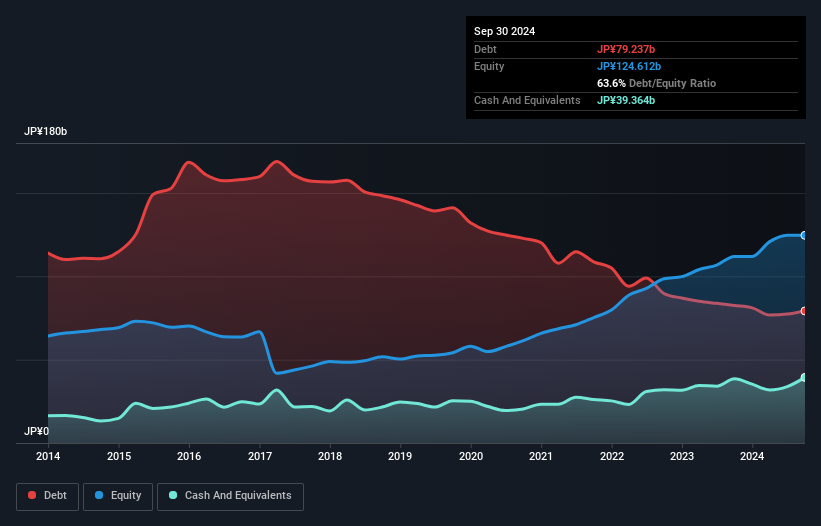Click the JP¥180b y-axis label
821x526 pixels.
[46, 131]
